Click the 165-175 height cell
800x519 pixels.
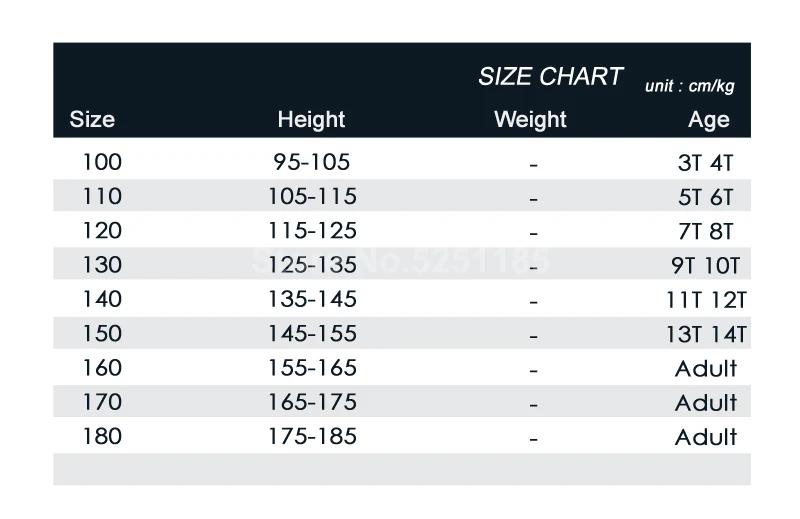pyautogui.click(x=312, y=402)
